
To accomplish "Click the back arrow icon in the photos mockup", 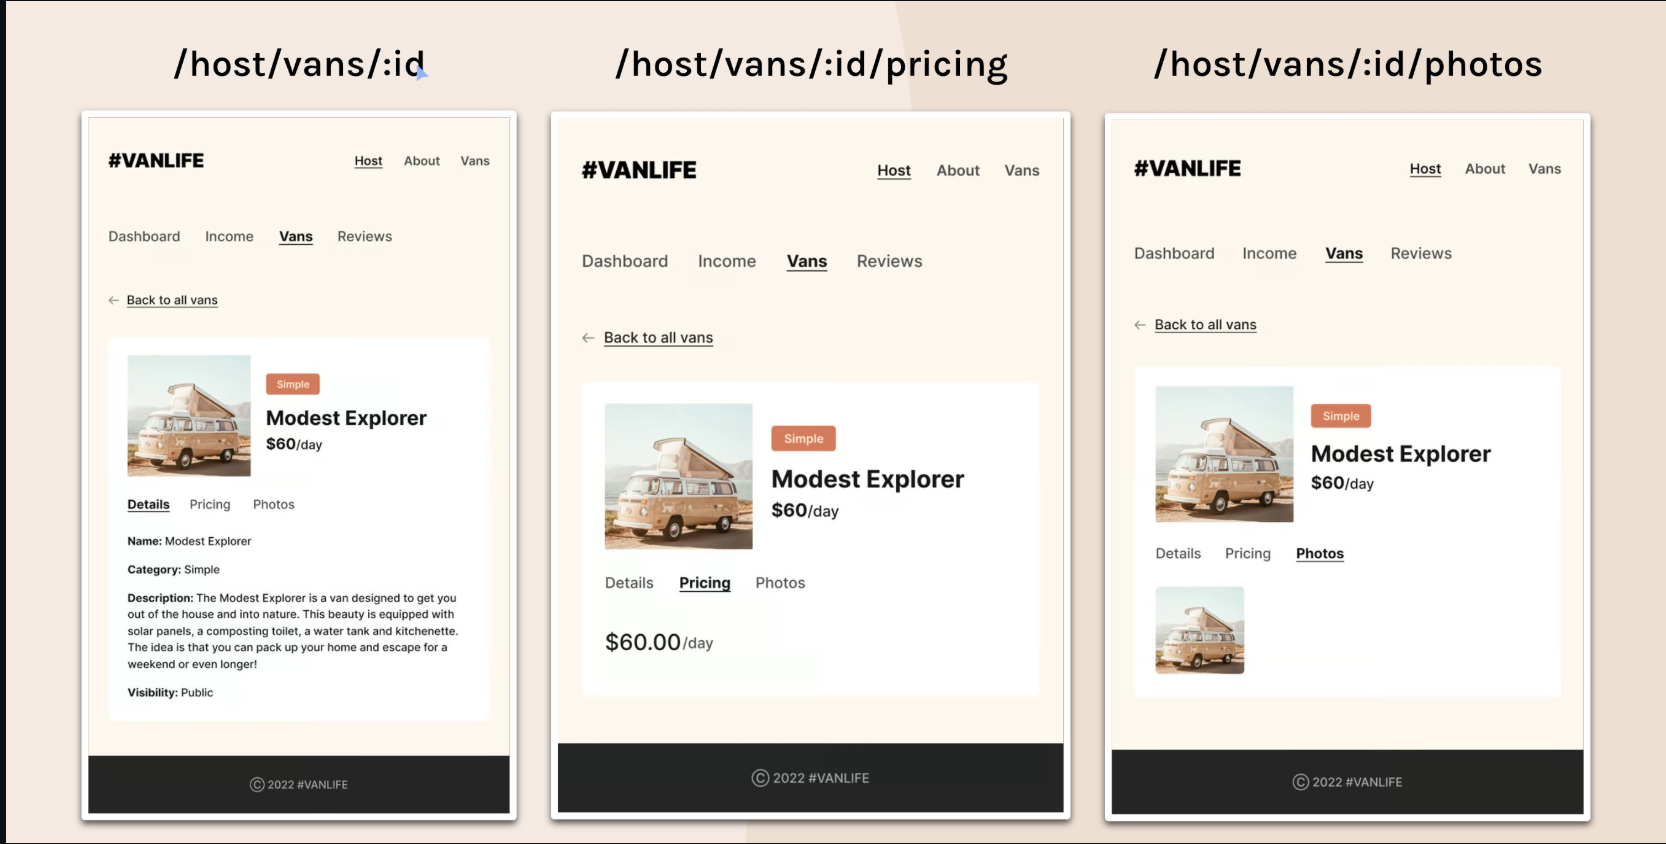I will click(1140, 325).
